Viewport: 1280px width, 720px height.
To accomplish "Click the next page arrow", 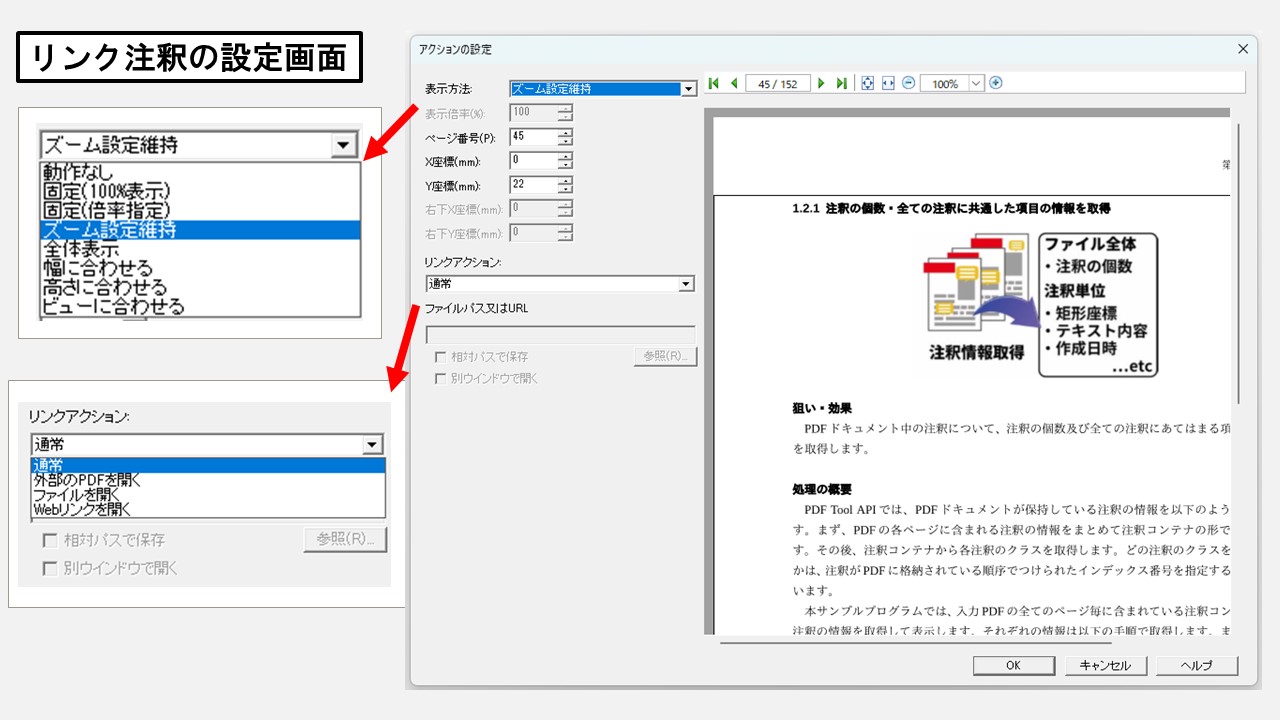I will [x=822, y=84].
